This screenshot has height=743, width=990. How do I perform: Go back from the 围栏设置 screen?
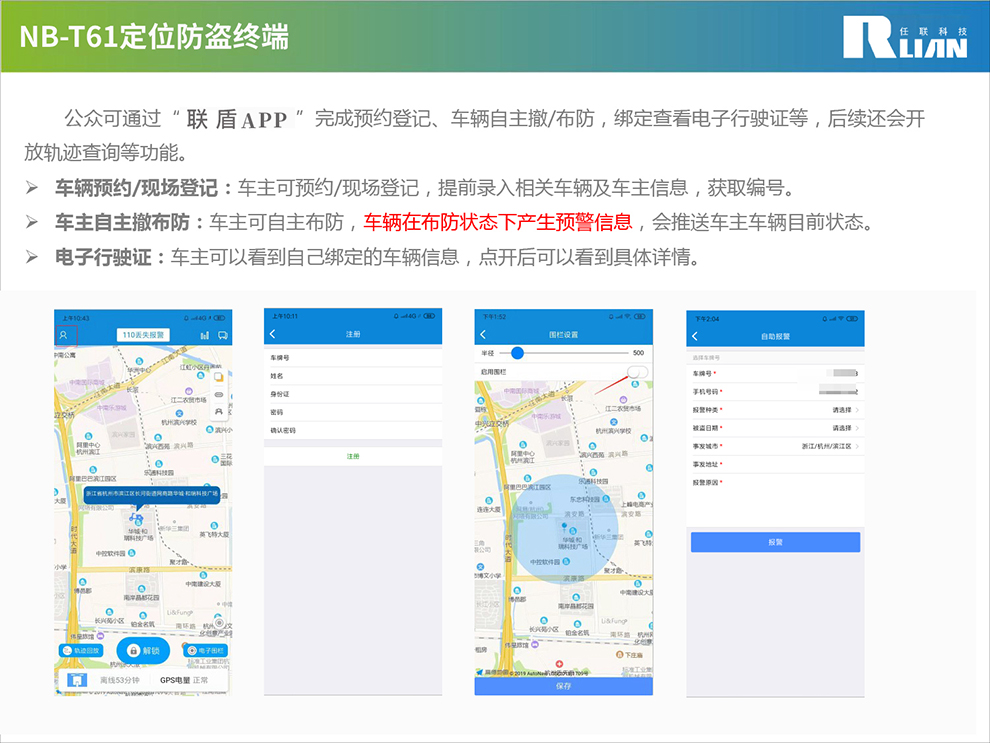click(x=483, y=334)
